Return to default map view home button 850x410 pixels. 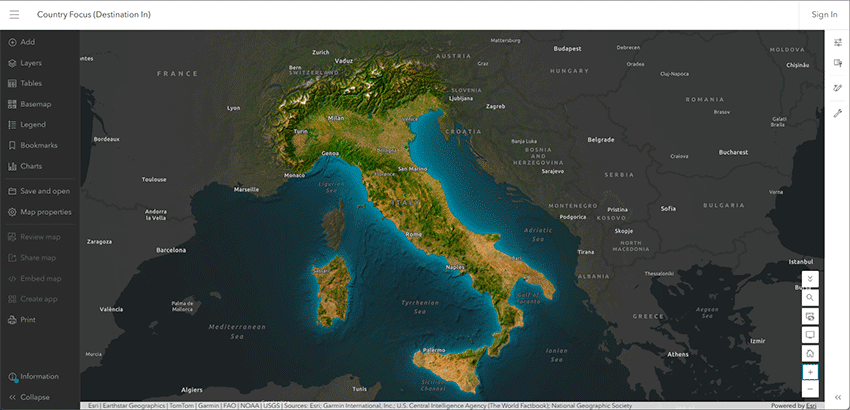(x=810, y=354)
